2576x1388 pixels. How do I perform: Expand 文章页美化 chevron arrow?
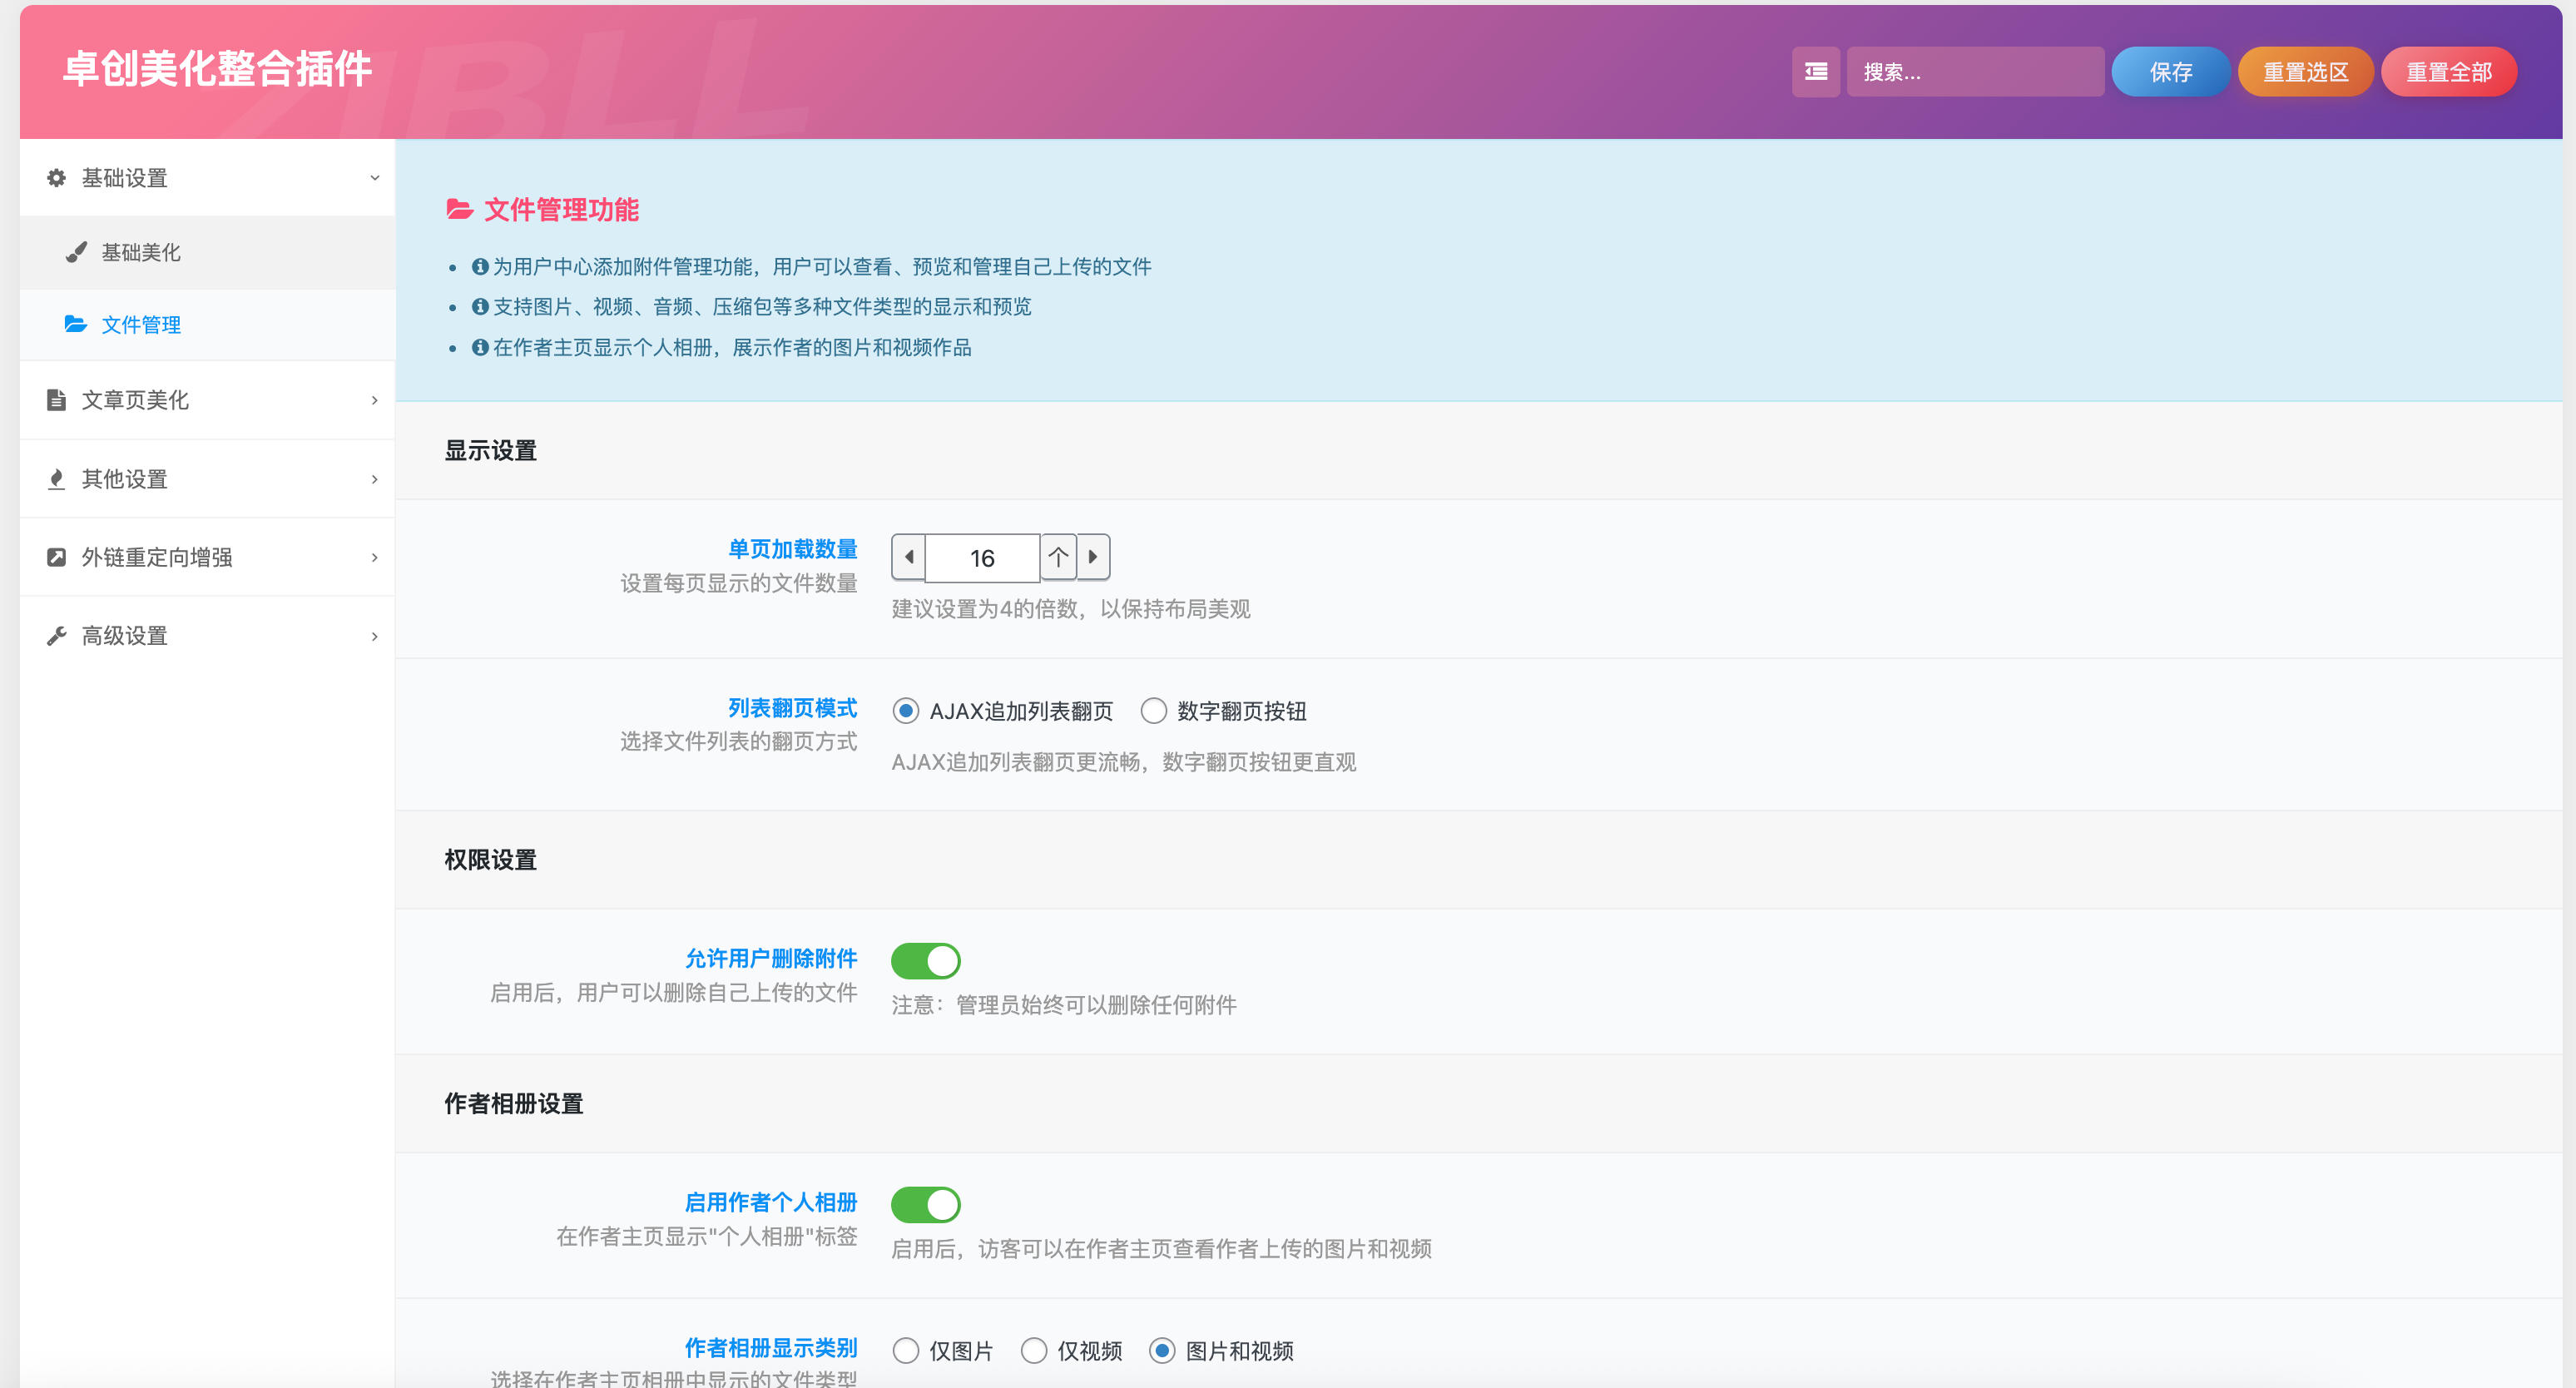(375, 400)
